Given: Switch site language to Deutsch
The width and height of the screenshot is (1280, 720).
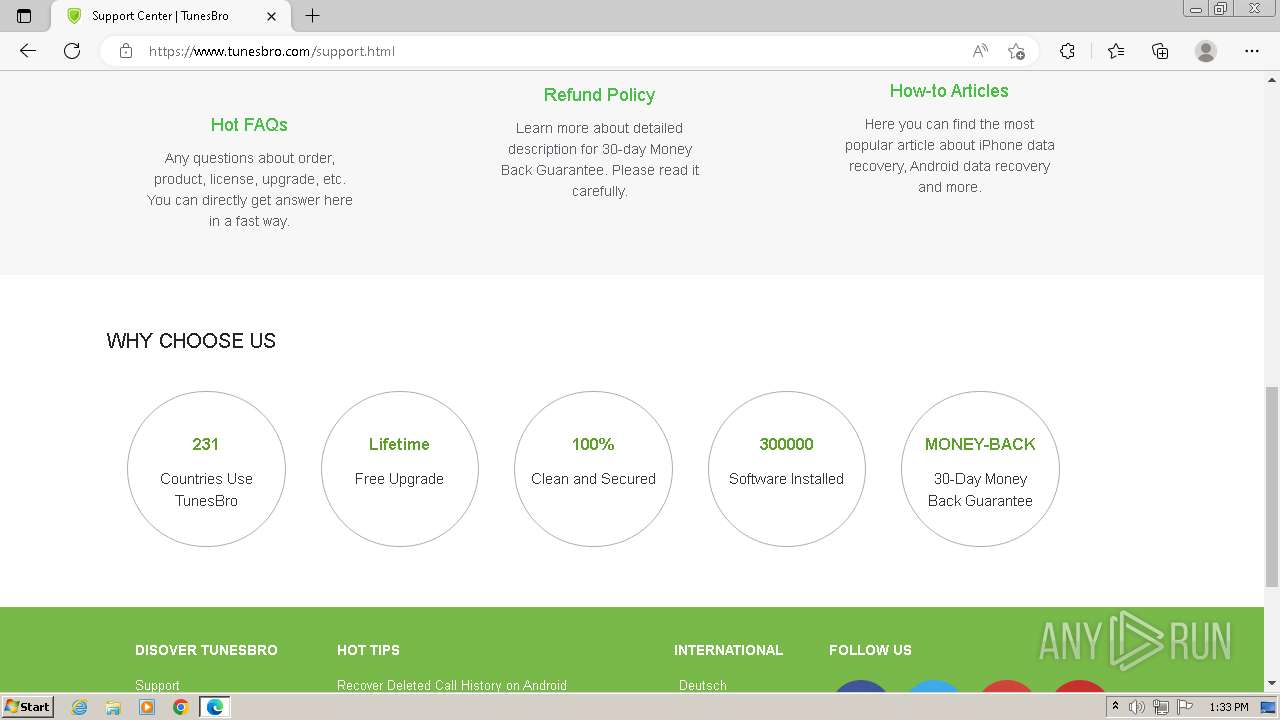Looking at the screenshot, I should (x=703, y=685).
